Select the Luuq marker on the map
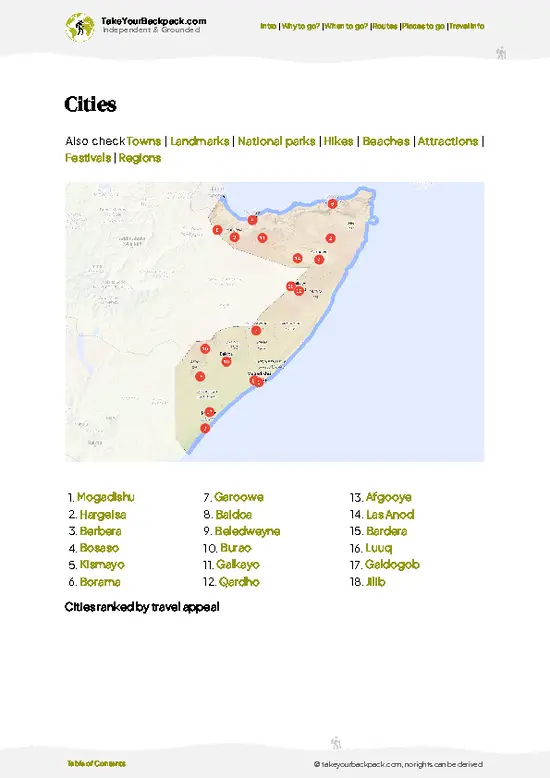 tap(205, 348)
